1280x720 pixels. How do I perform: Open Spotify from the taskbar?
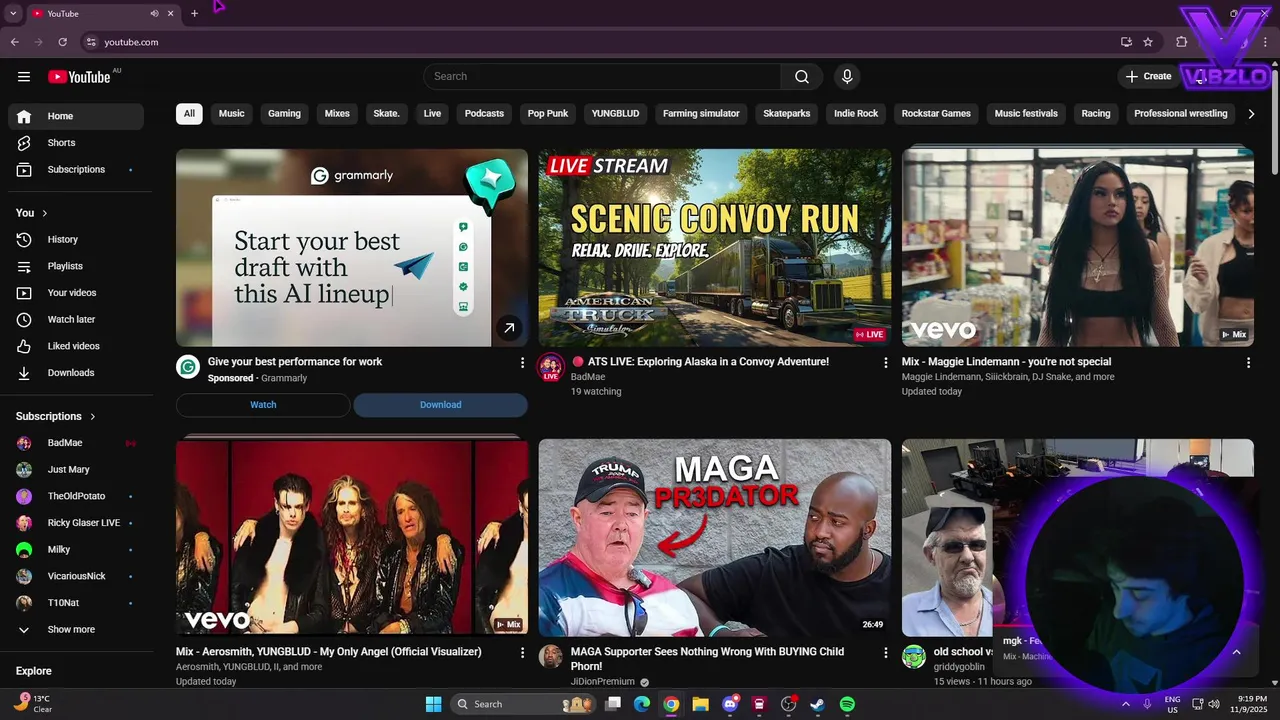pyautogui.click(x=847, y=704)
